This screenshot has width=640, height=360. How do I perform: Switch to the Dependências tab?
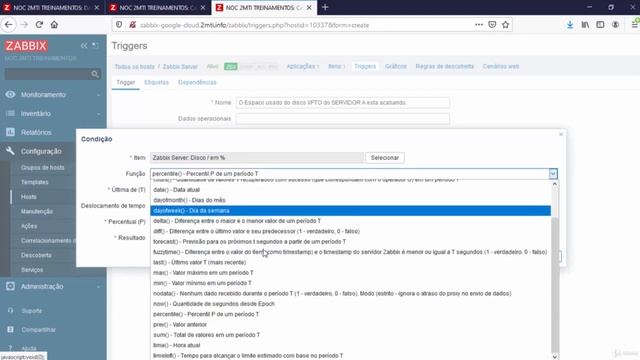pyautogui.click(x=197, y=82)
